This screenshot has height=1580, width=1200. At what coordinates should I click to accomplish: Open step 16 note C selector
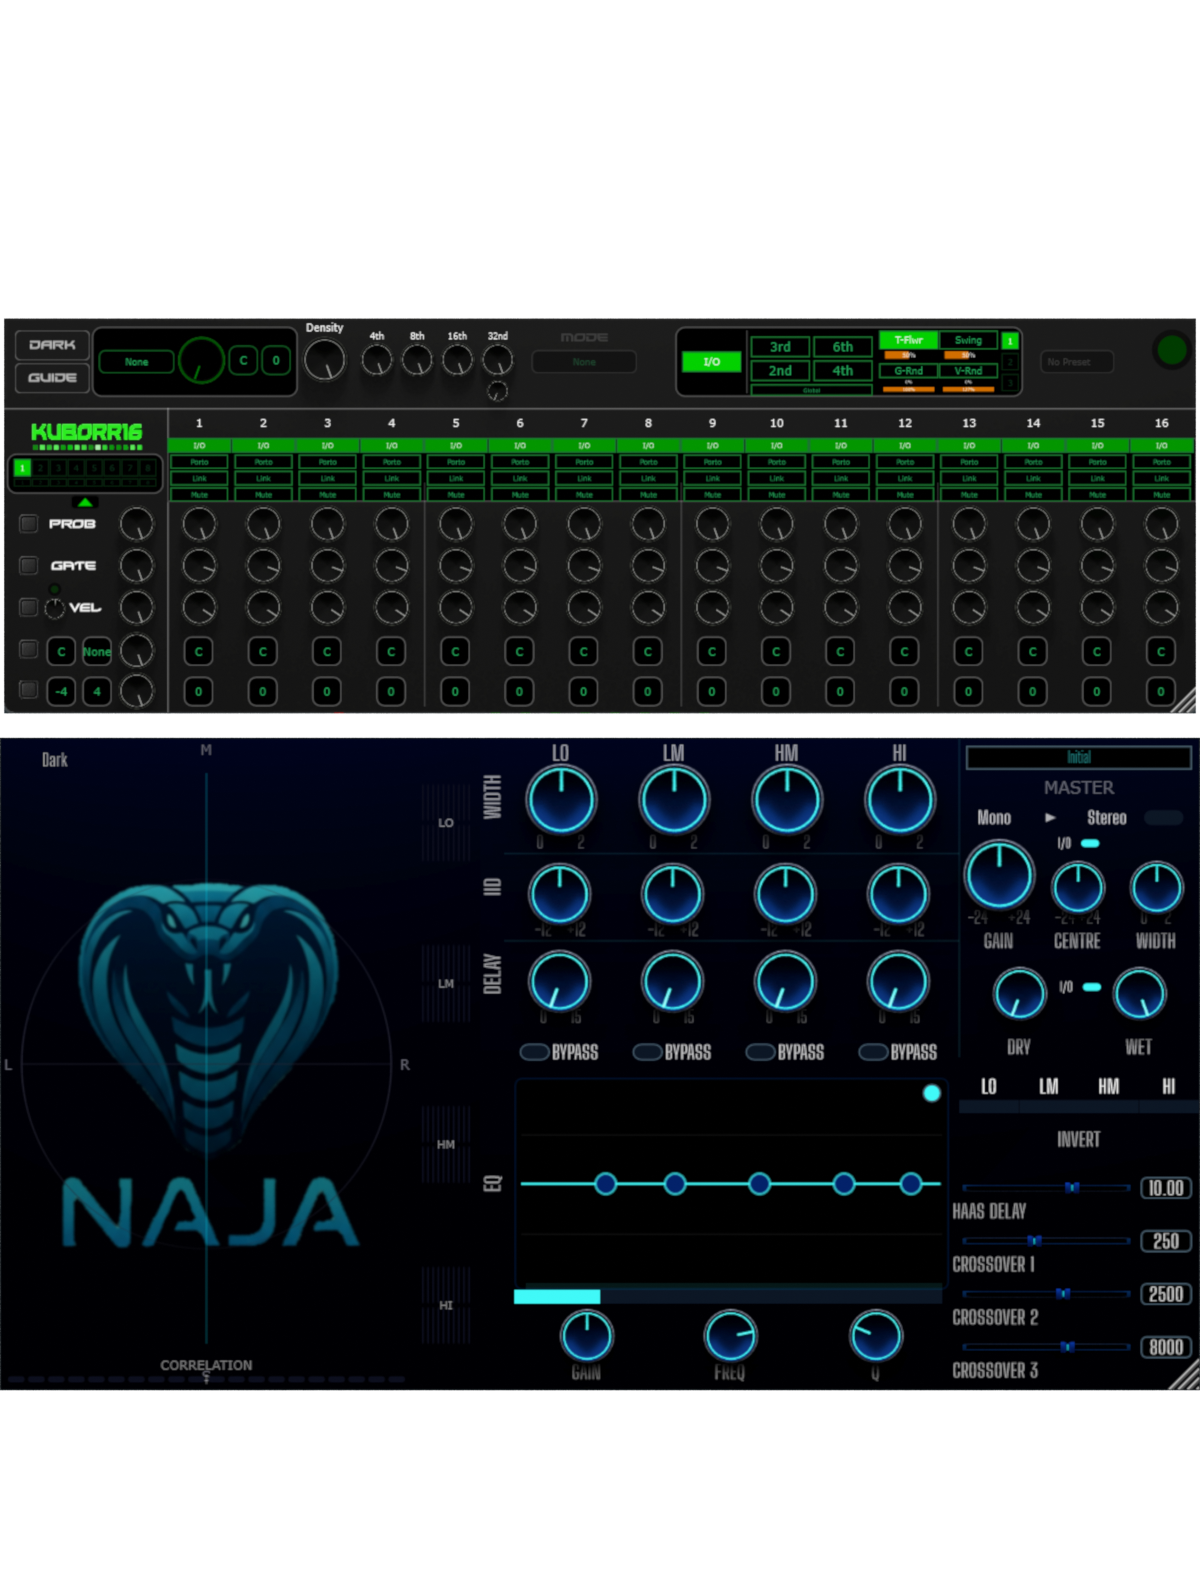coord(1161,652)
